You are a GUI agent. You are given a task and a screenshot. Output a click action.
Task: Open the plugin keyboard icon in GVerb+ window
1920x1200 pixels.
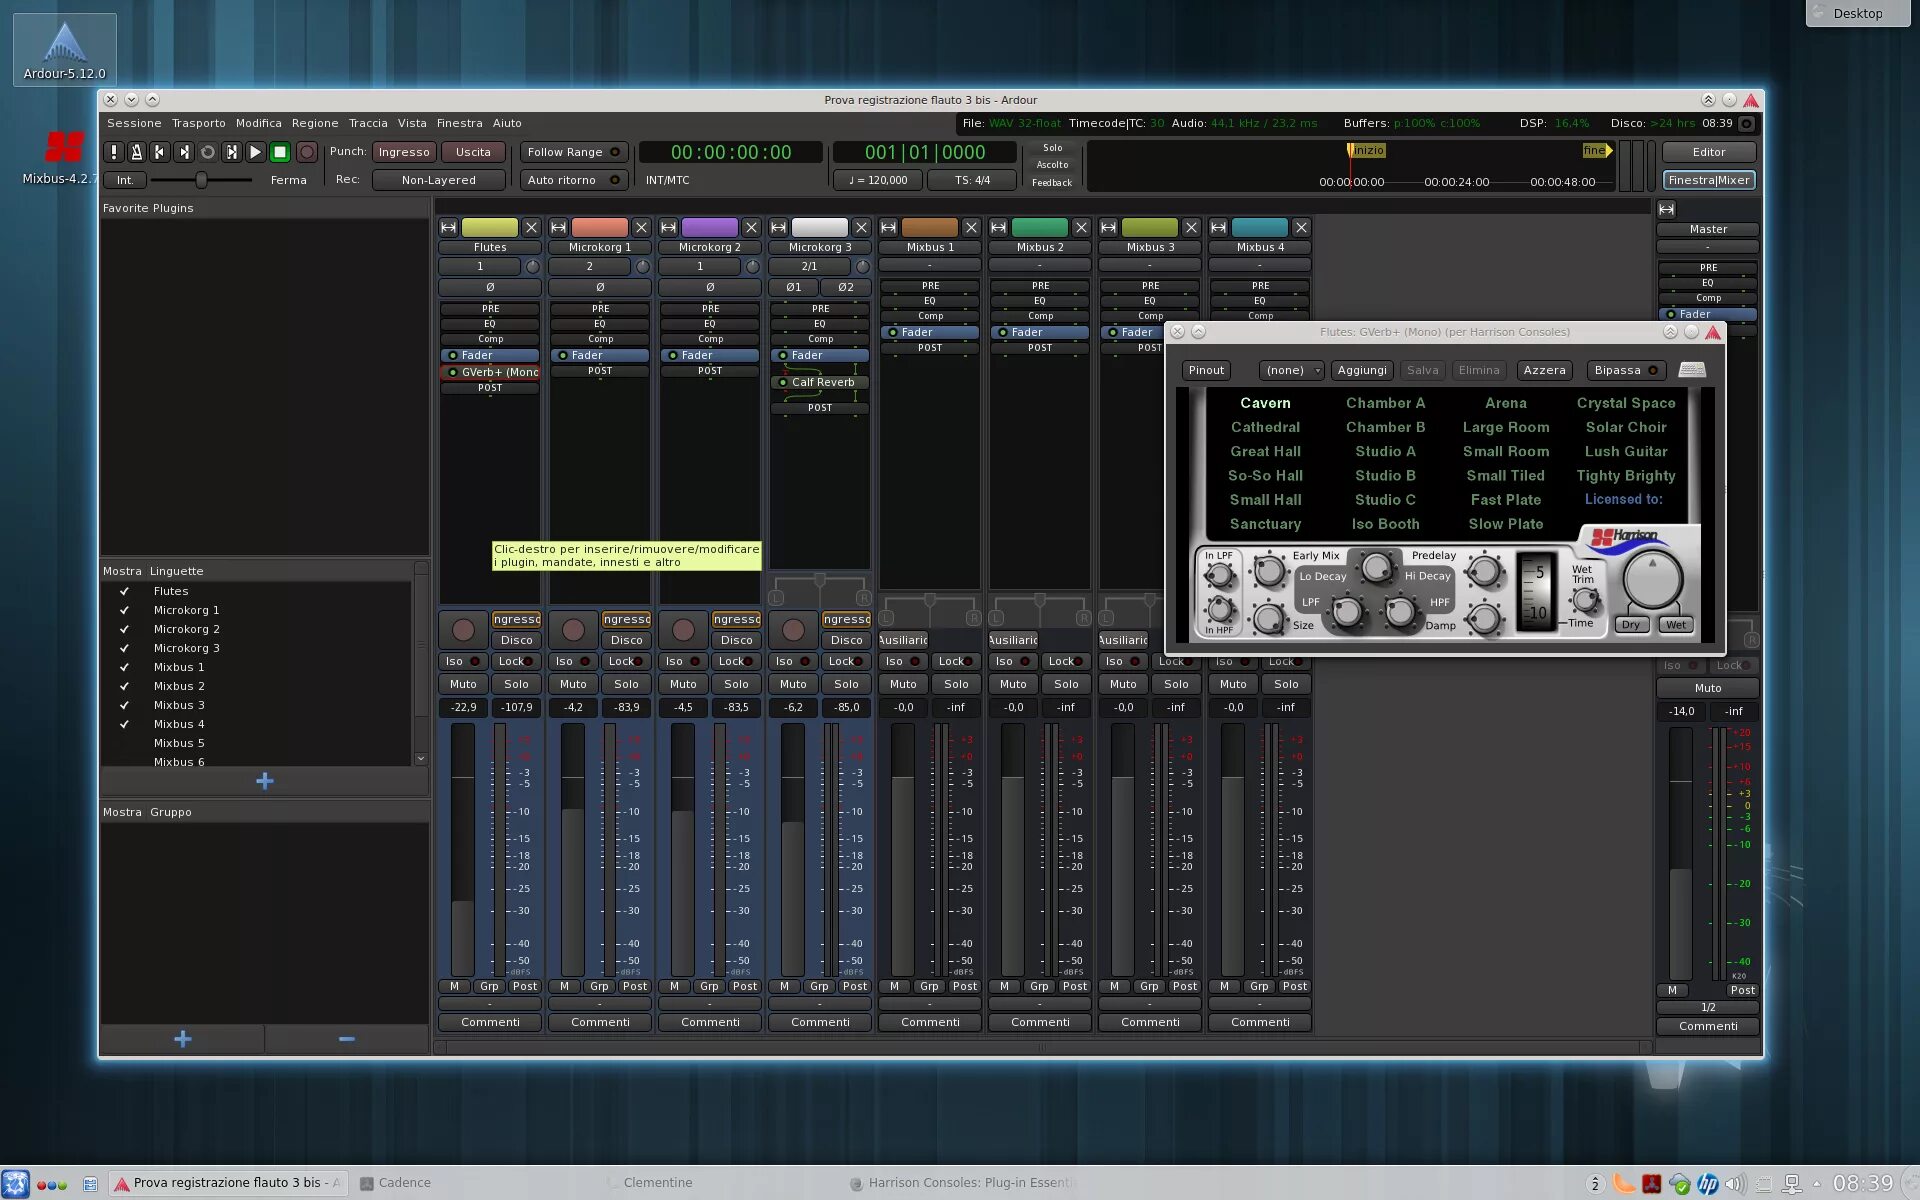(1692, 370)
